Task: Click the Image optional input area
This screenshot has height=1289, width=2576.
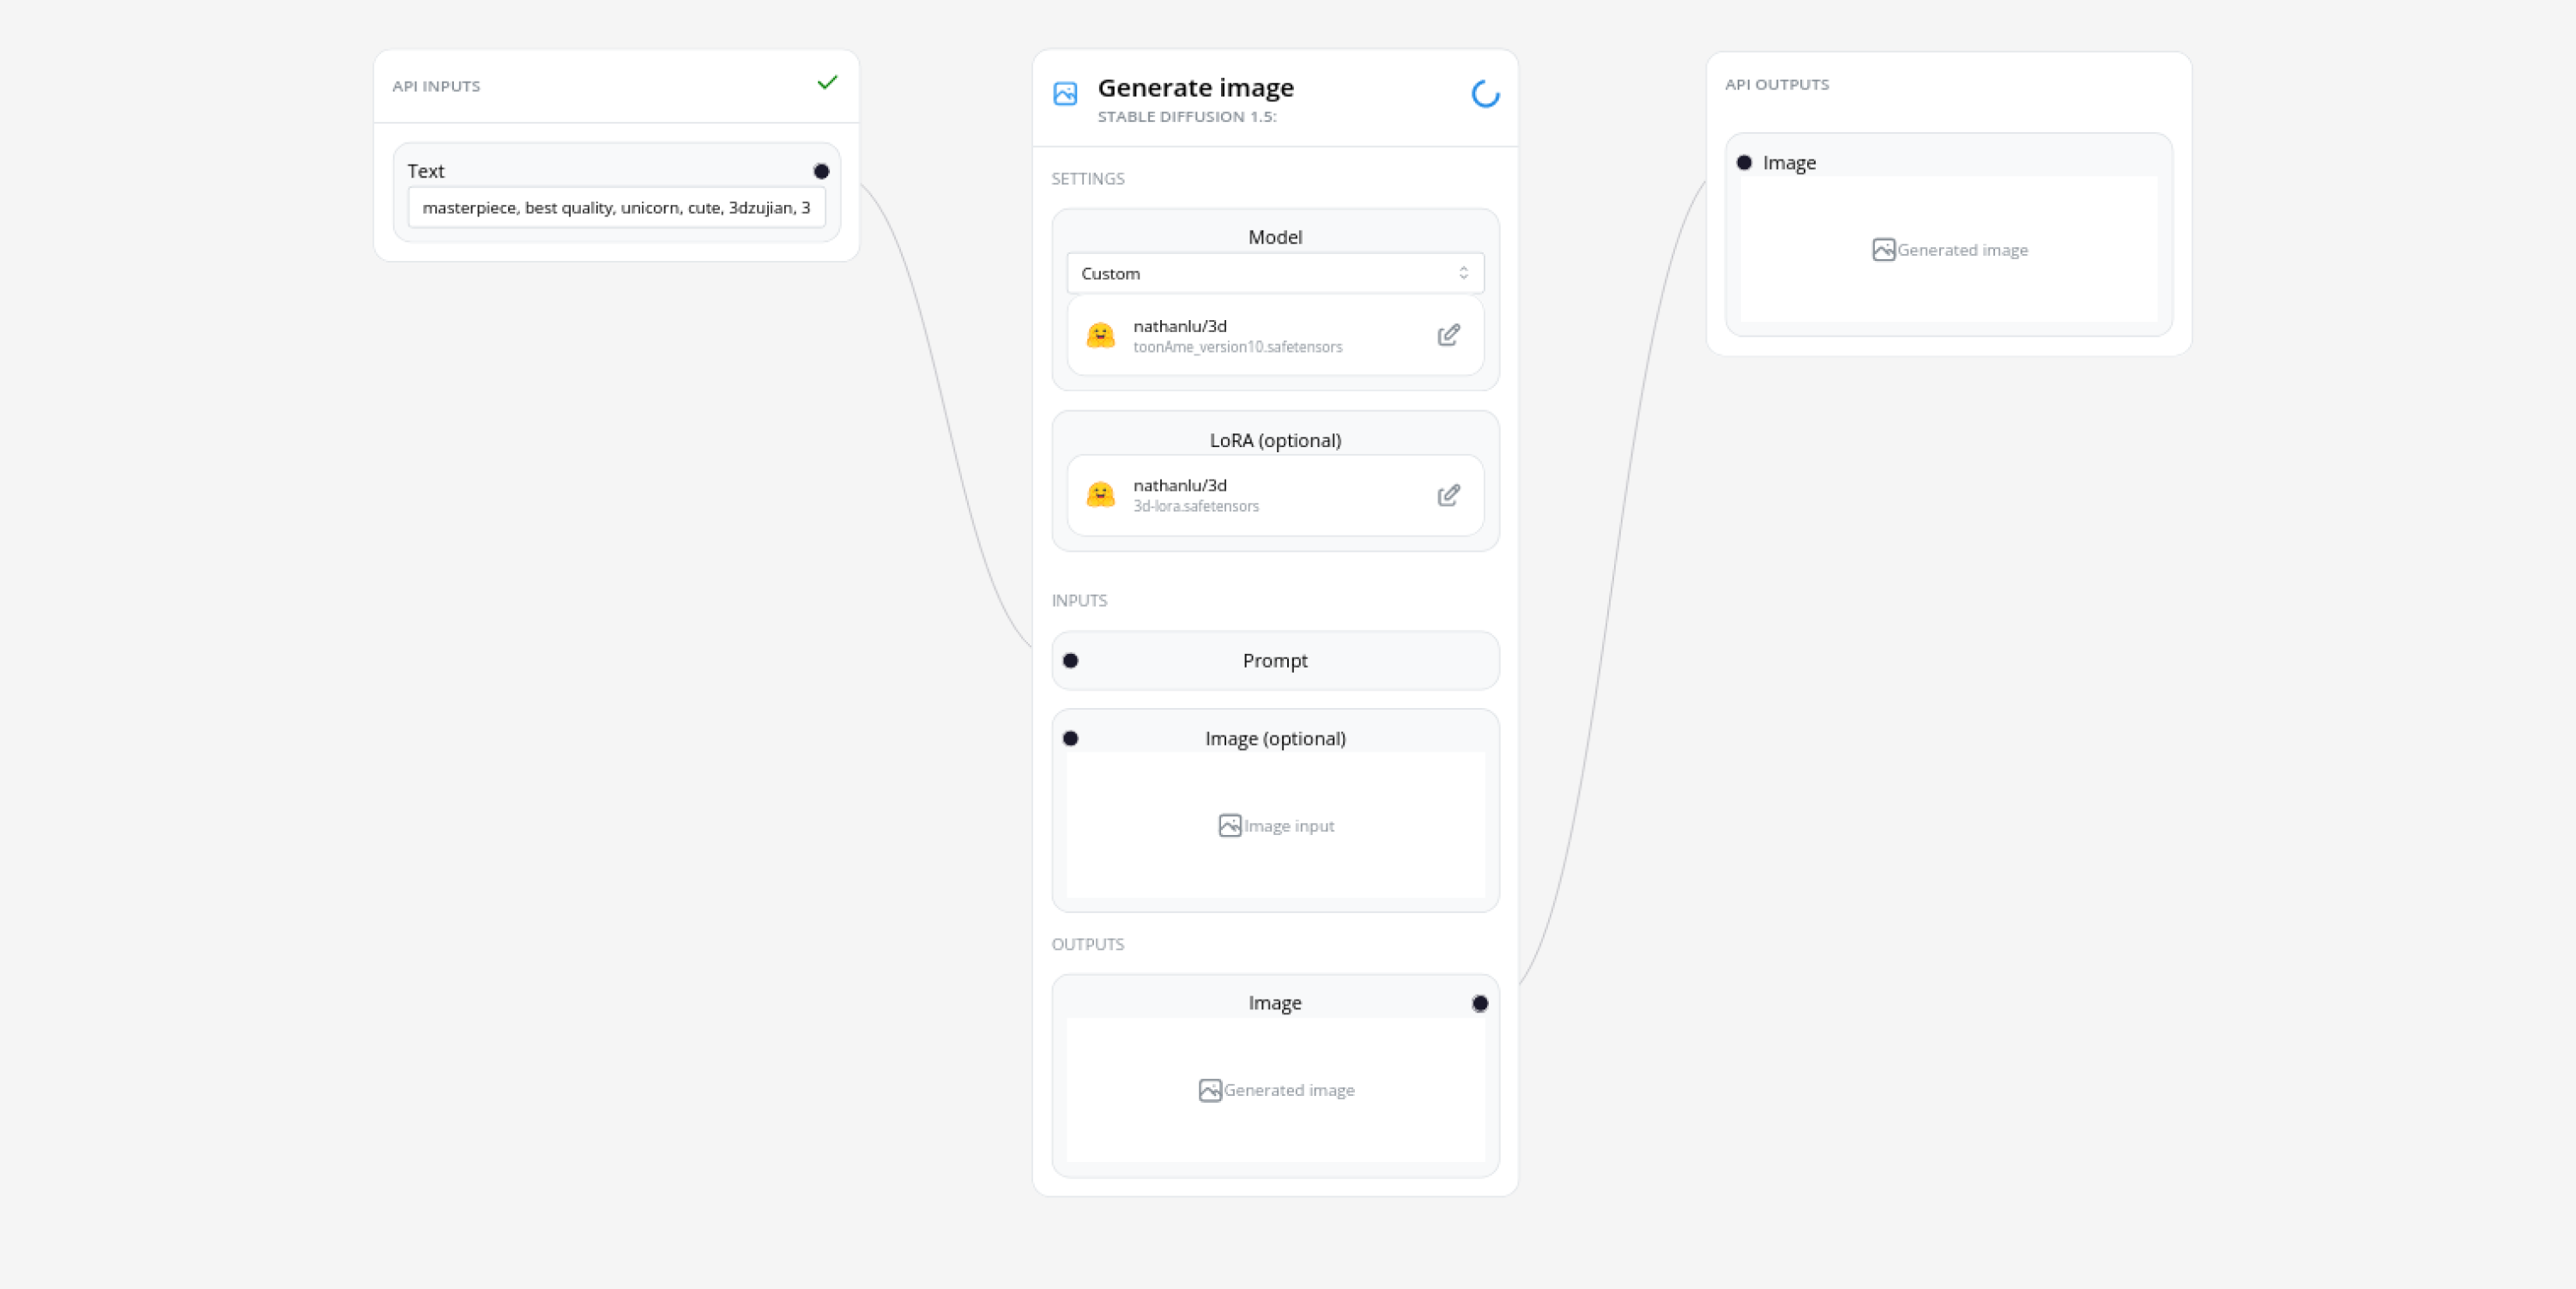Action: pos(1276,826)
